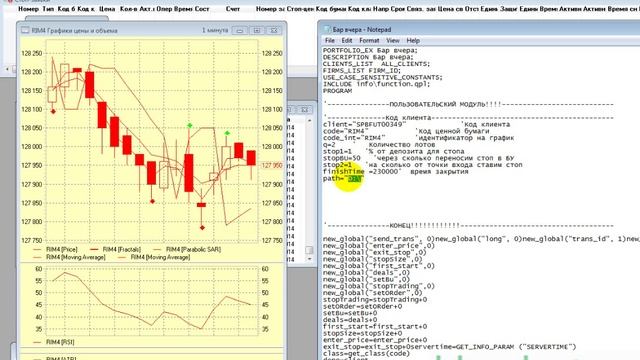The width and height of the screenshot is (640, 360).
Task: Click the new_global("first_start",0) line
Action: tap(379, 266)
